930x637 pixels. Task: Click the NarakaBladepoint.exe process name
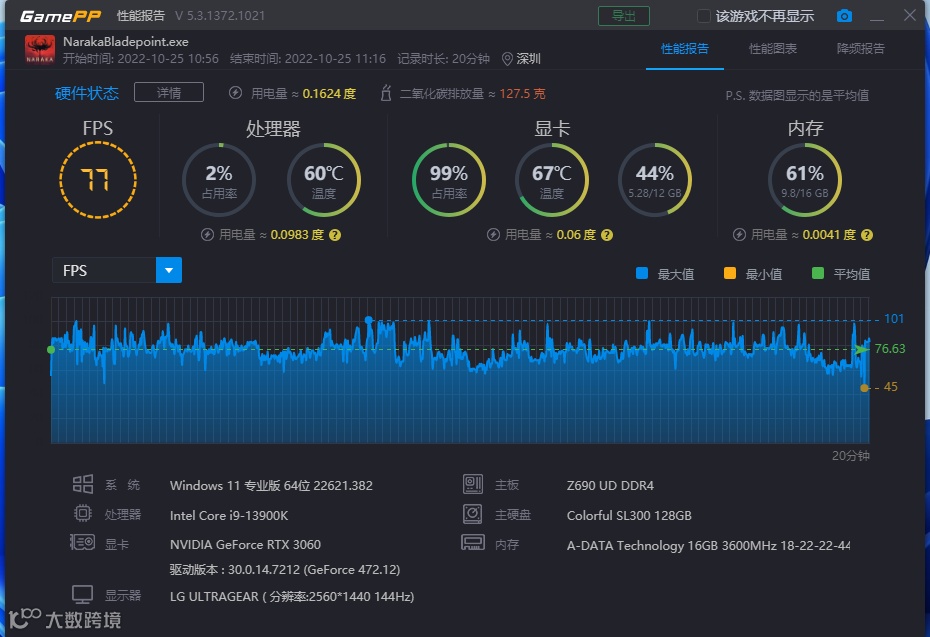tap(126, 42)
